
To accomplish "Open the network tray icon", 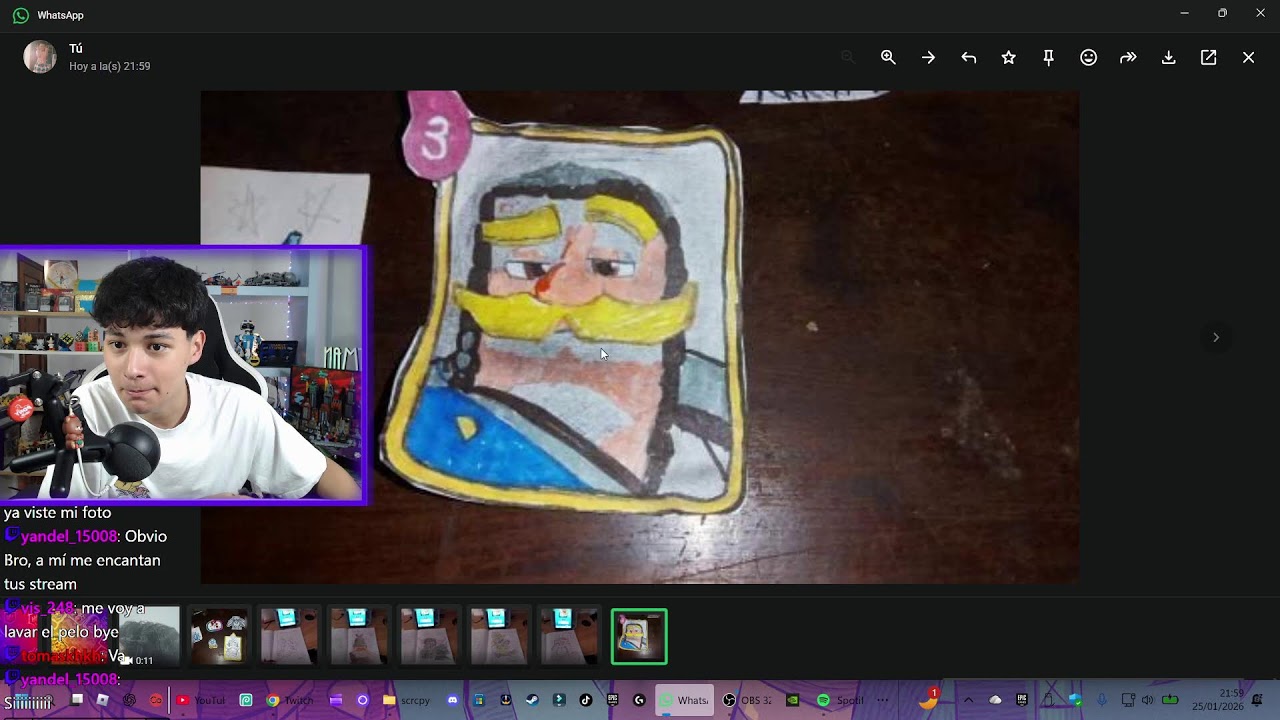I will coord(1128,700).
